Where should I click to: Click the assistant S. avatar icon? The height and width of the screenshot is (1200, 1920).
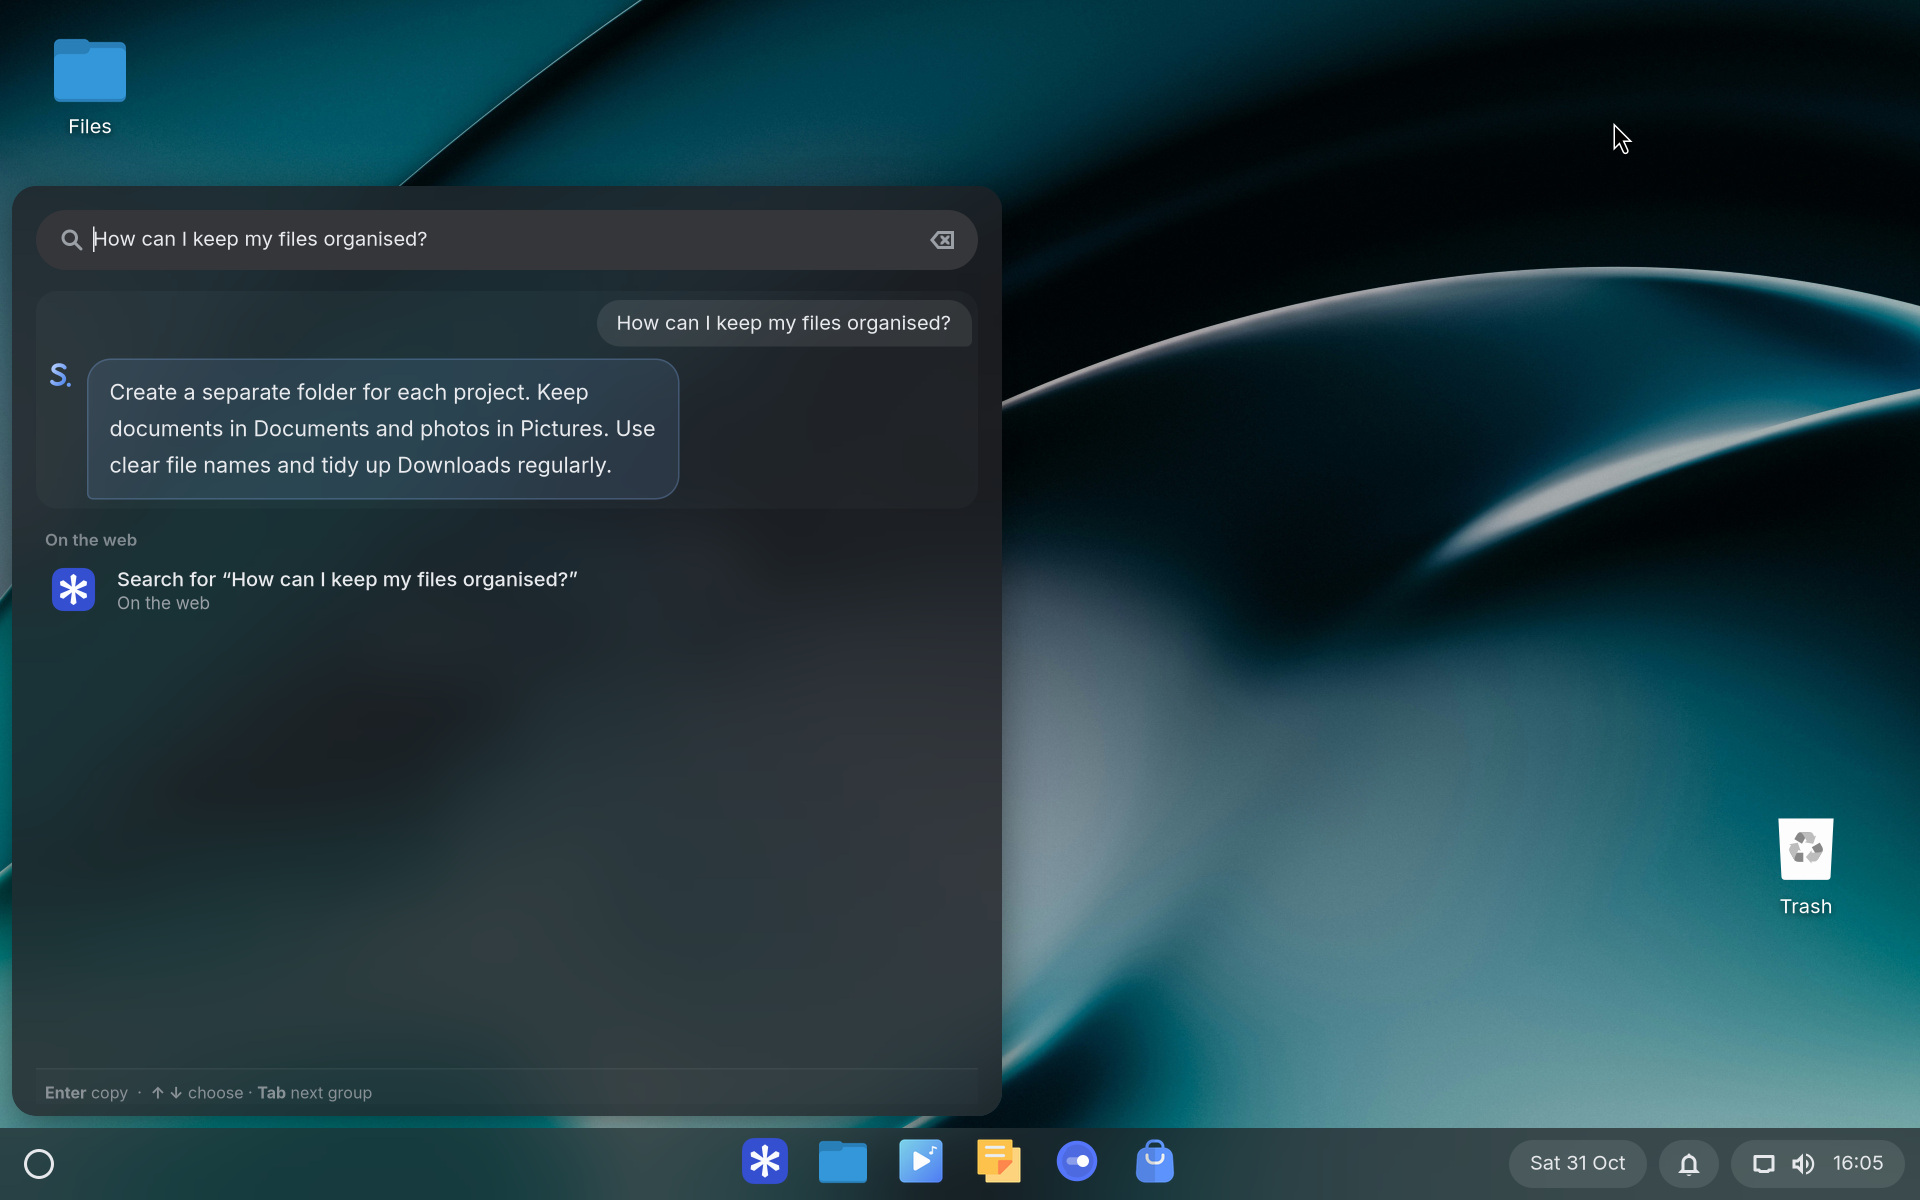point(61,376)
